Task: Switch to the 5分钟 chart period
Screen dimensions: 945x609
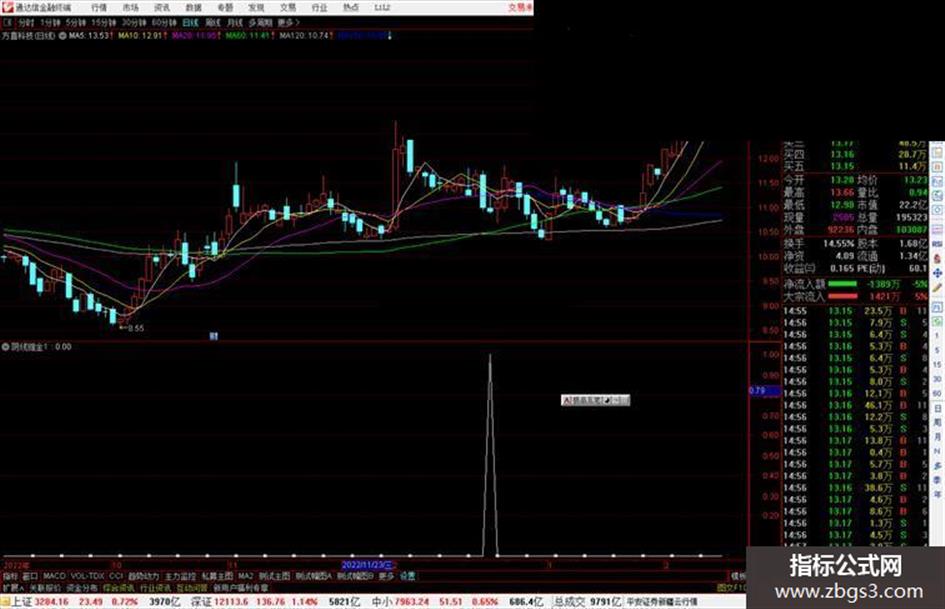Action: pos(75,22)
